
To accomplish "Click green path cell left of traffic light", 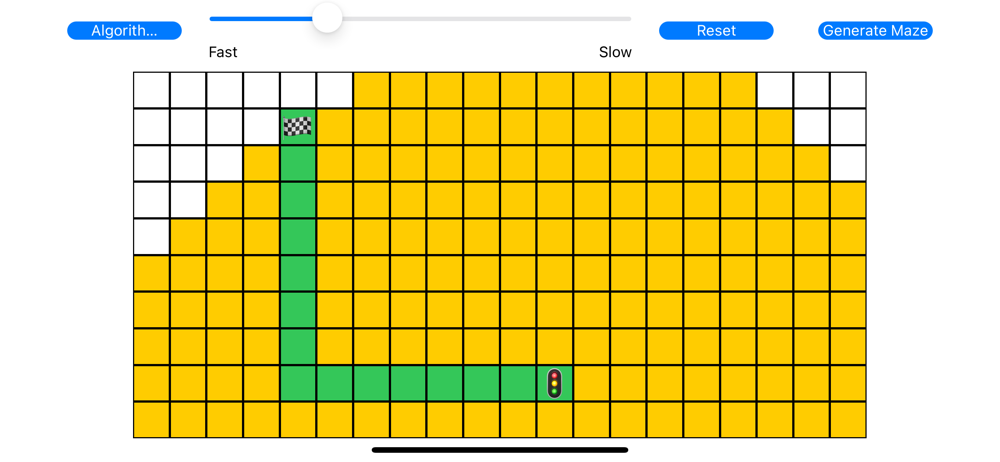I will point(518,383).
